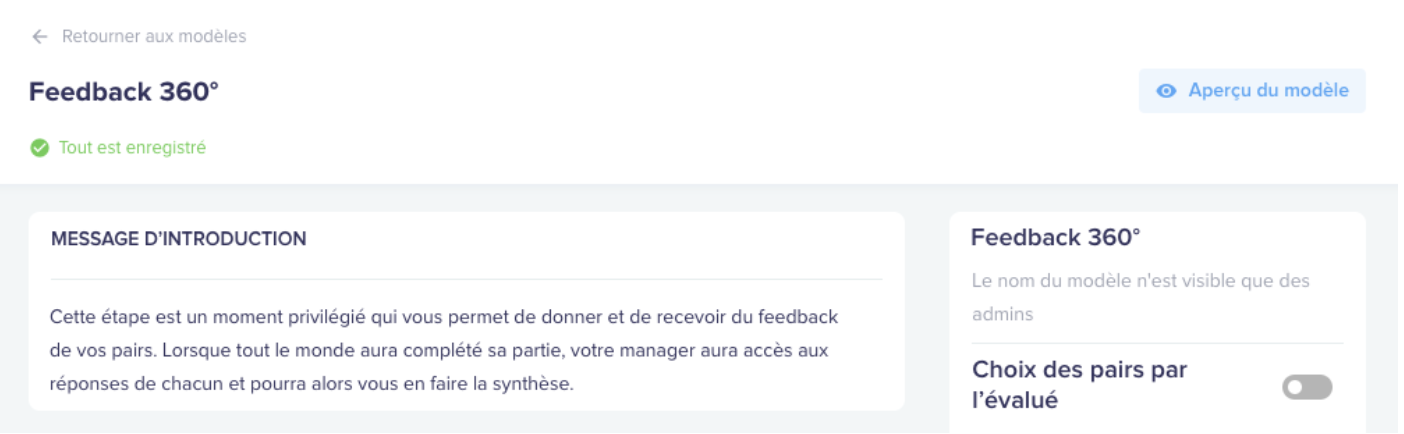This screenshot has height=434, width=1404.
Task: Click the back arrow icon
Action: (39, 37)
